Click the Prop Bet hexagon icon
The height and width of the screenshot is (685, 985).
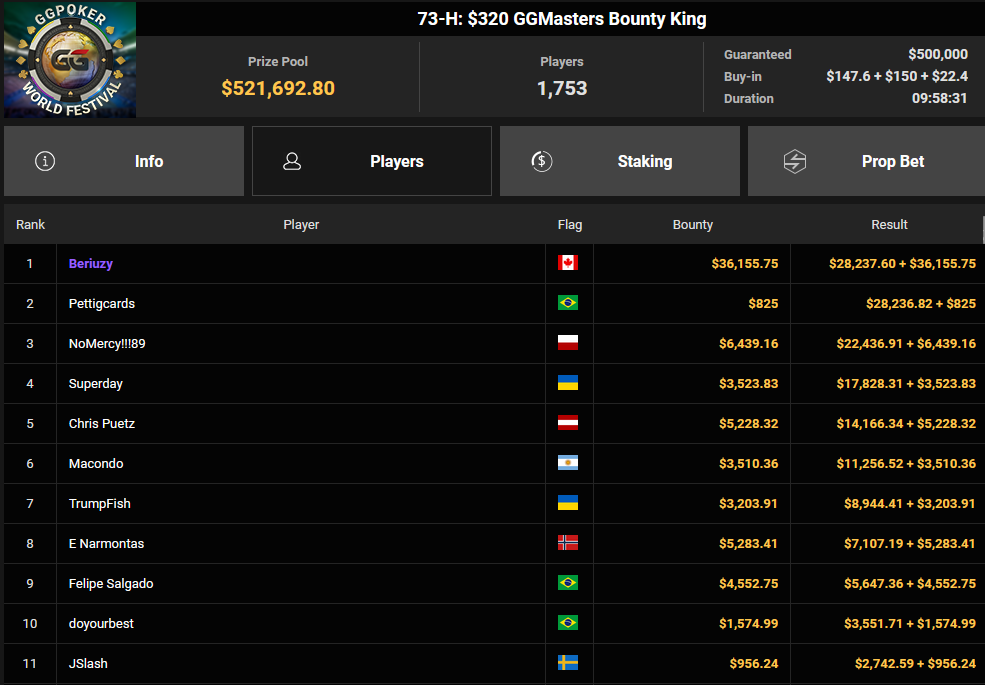click(x=795, y=162)
